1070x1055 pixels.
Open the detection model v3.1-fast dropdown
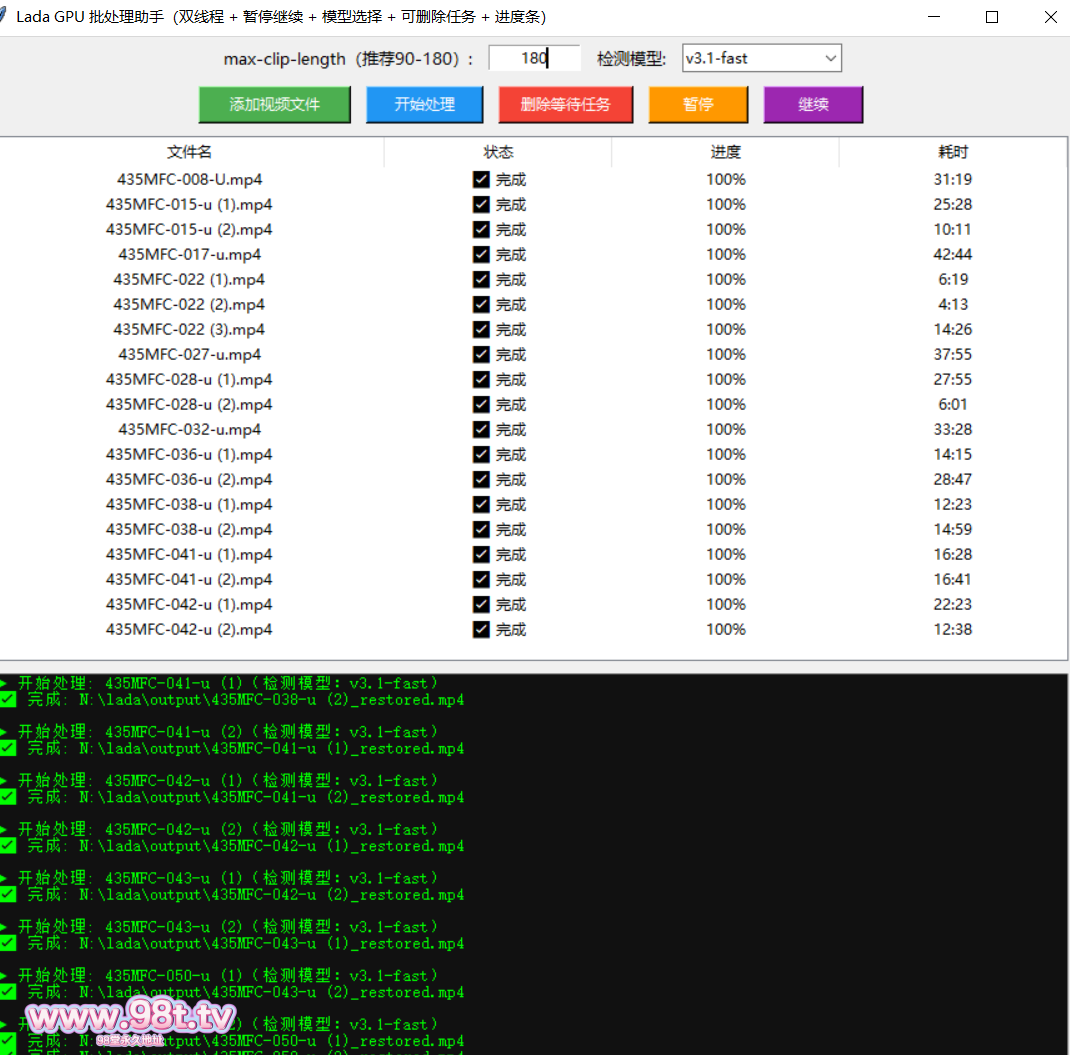tap(761, 58)
